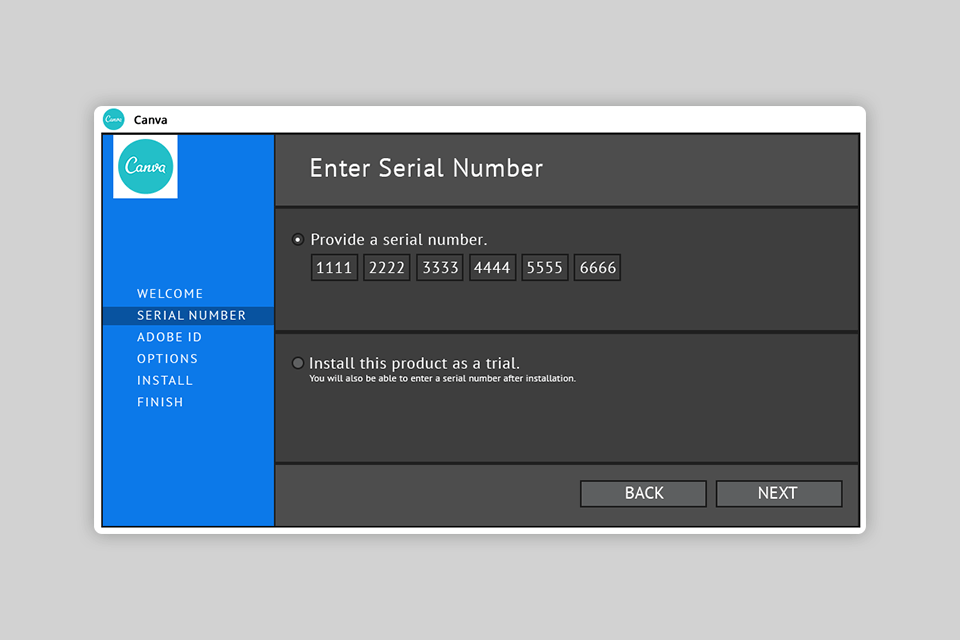Click the Canva window title text
This screenshot has height=640, width=960.
(151, 120)
